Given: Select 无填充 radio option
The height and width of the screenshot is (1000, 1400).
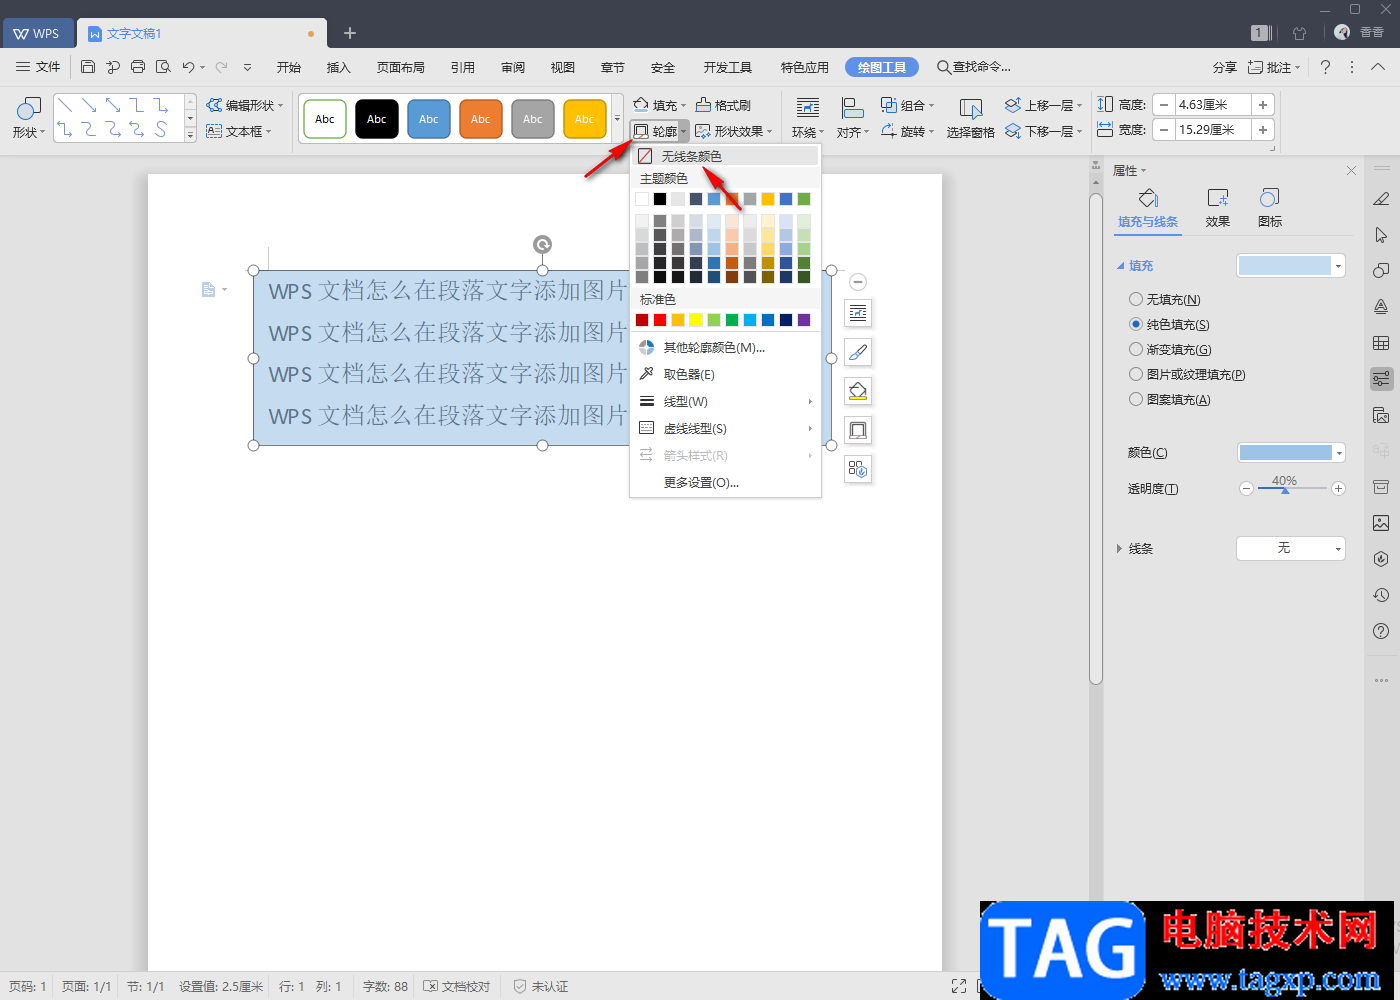Looking at the screenshot, I should point(1136,299).
